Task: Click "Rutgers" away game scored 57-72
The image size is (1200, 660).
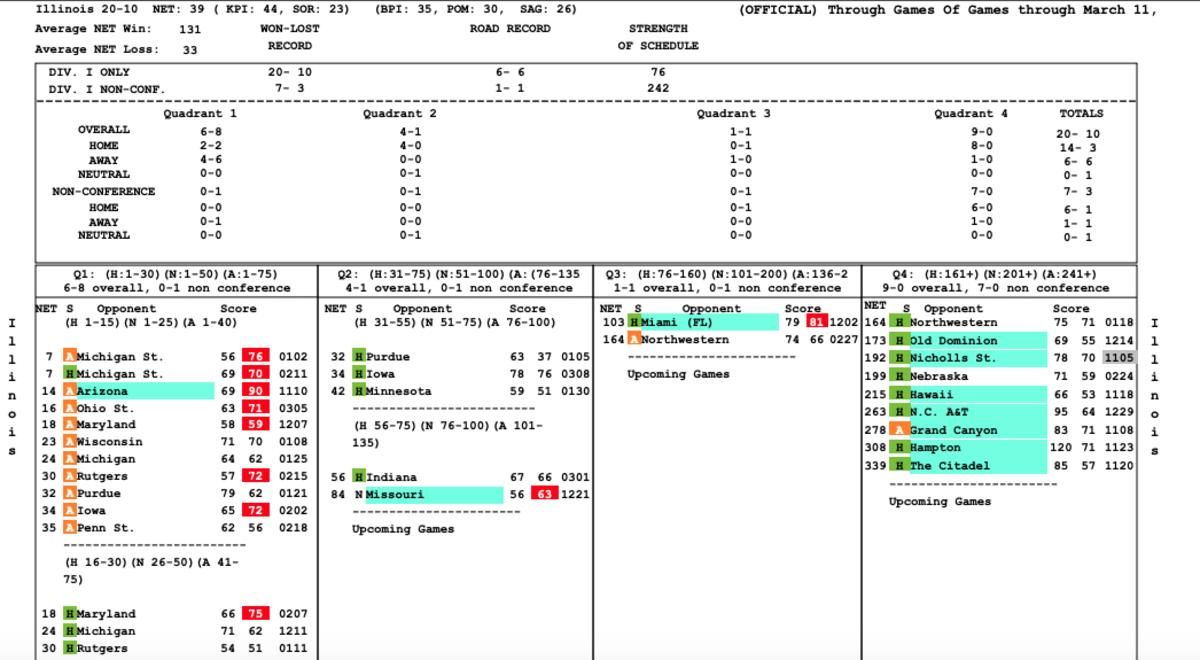Action: [102, 477]
